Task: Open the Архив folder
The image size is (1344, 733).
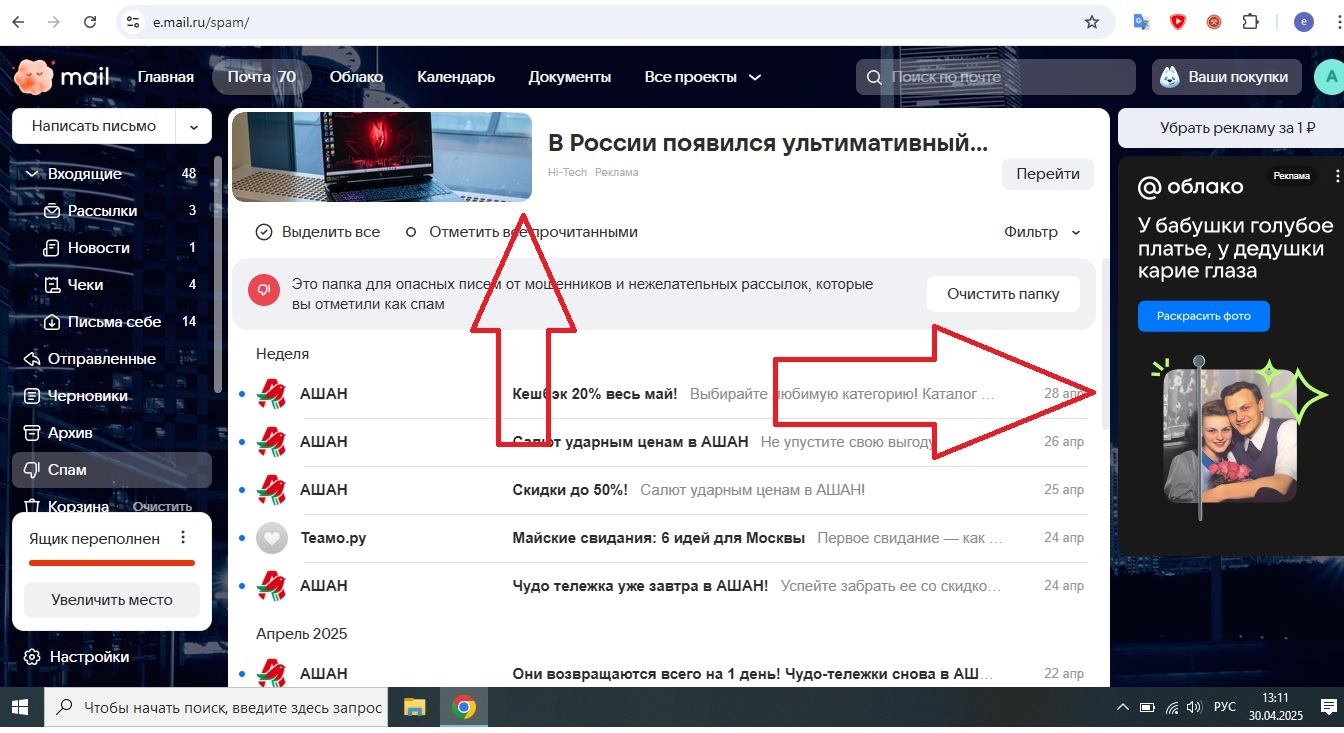Action: (x=70, y=433)
